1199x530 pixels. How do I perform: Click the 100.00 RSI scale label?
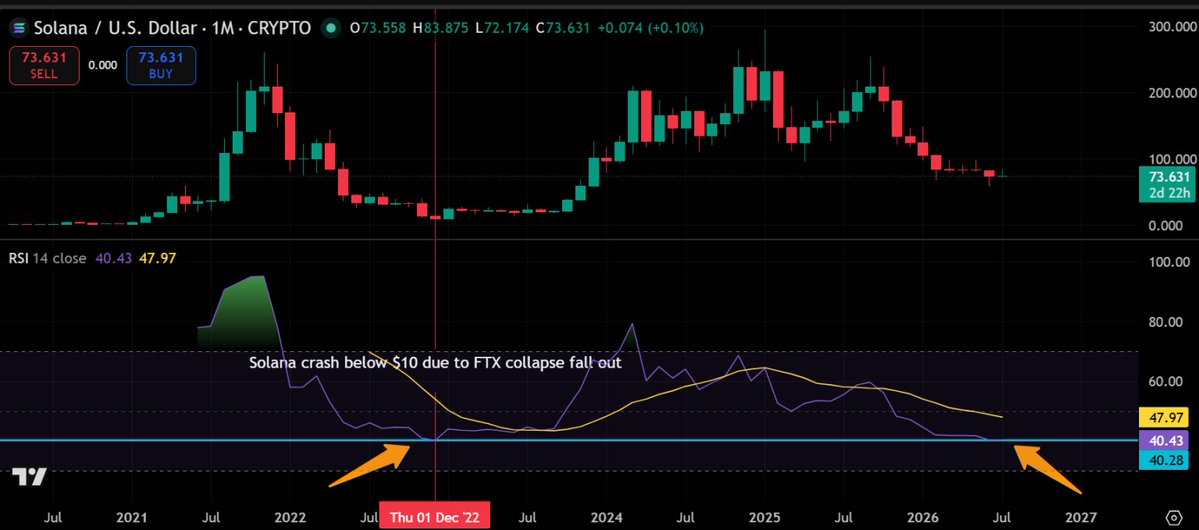click(1168, 262)
